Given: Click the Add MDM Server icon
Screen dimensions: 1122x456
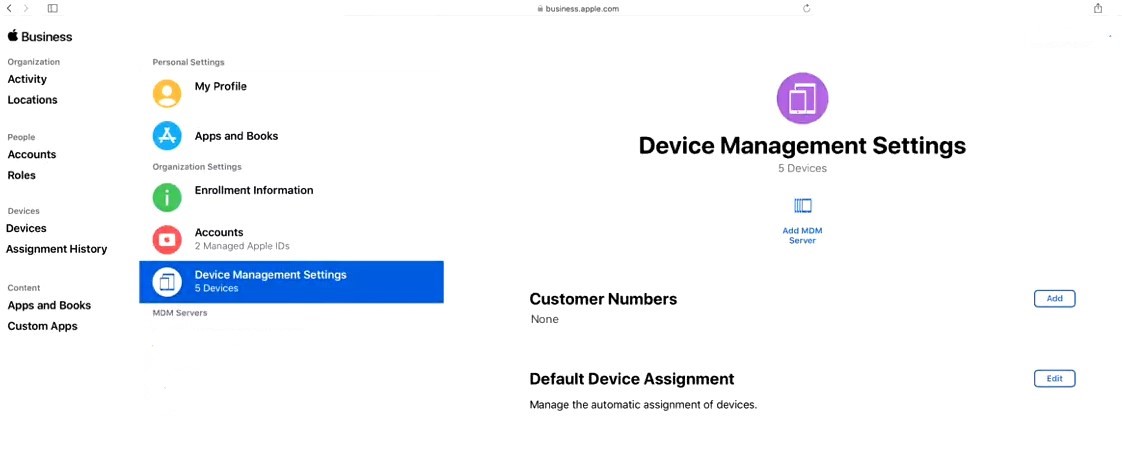Looking at the screenshot, I should [802, 206].
